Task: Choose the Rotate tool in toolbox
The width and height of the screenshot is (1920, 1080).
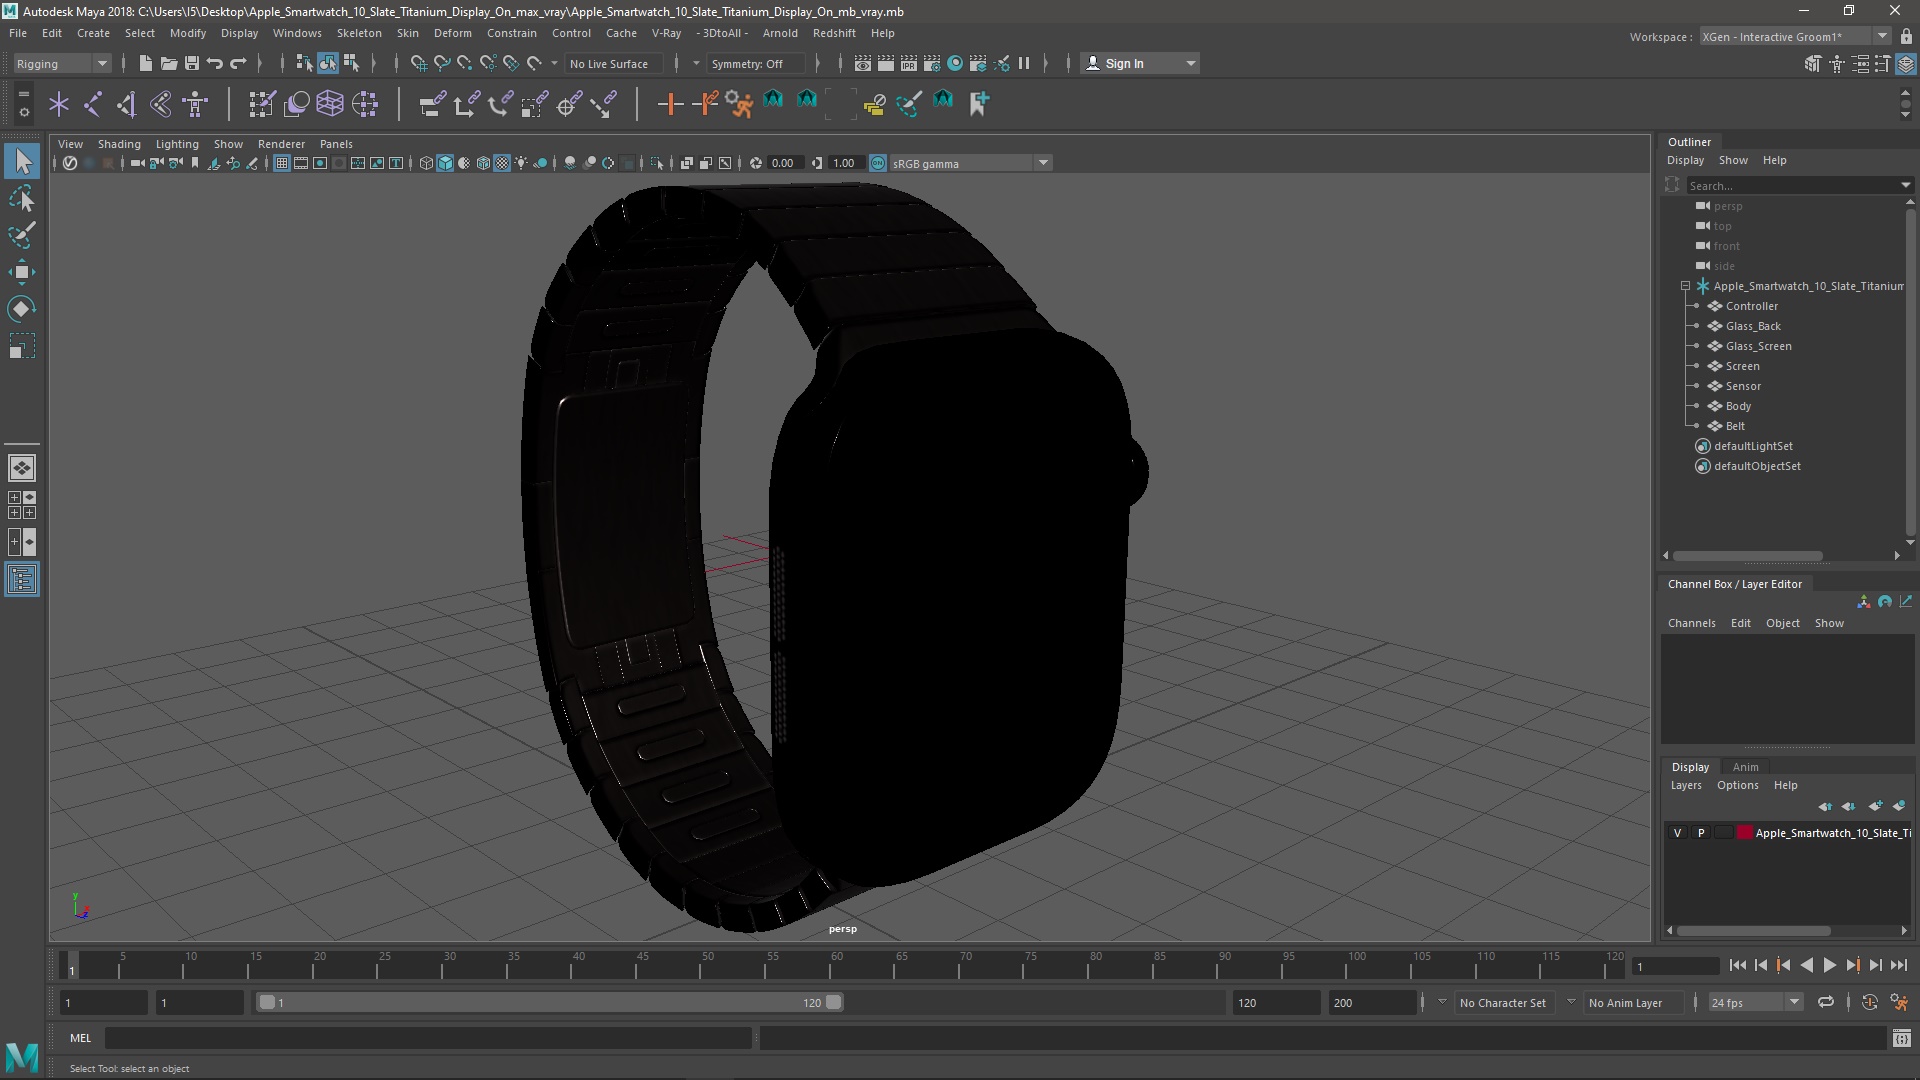Action: tap(22, 309)
